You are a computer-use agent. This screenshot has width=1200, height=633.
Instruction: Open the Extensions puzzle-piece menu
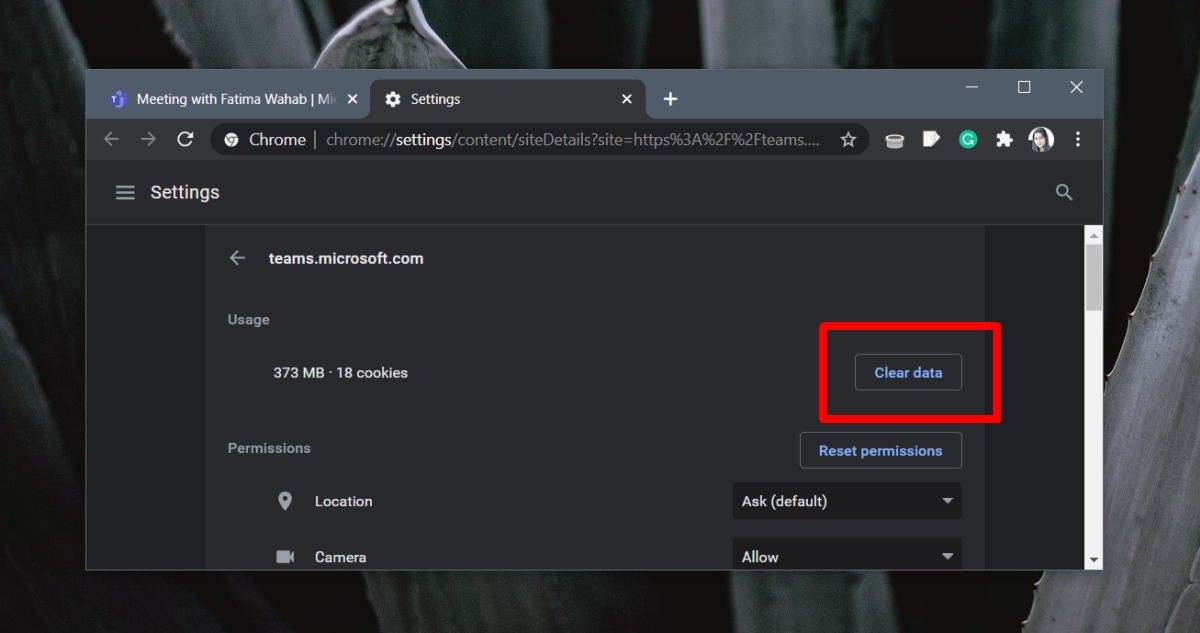pos(1005,139)
